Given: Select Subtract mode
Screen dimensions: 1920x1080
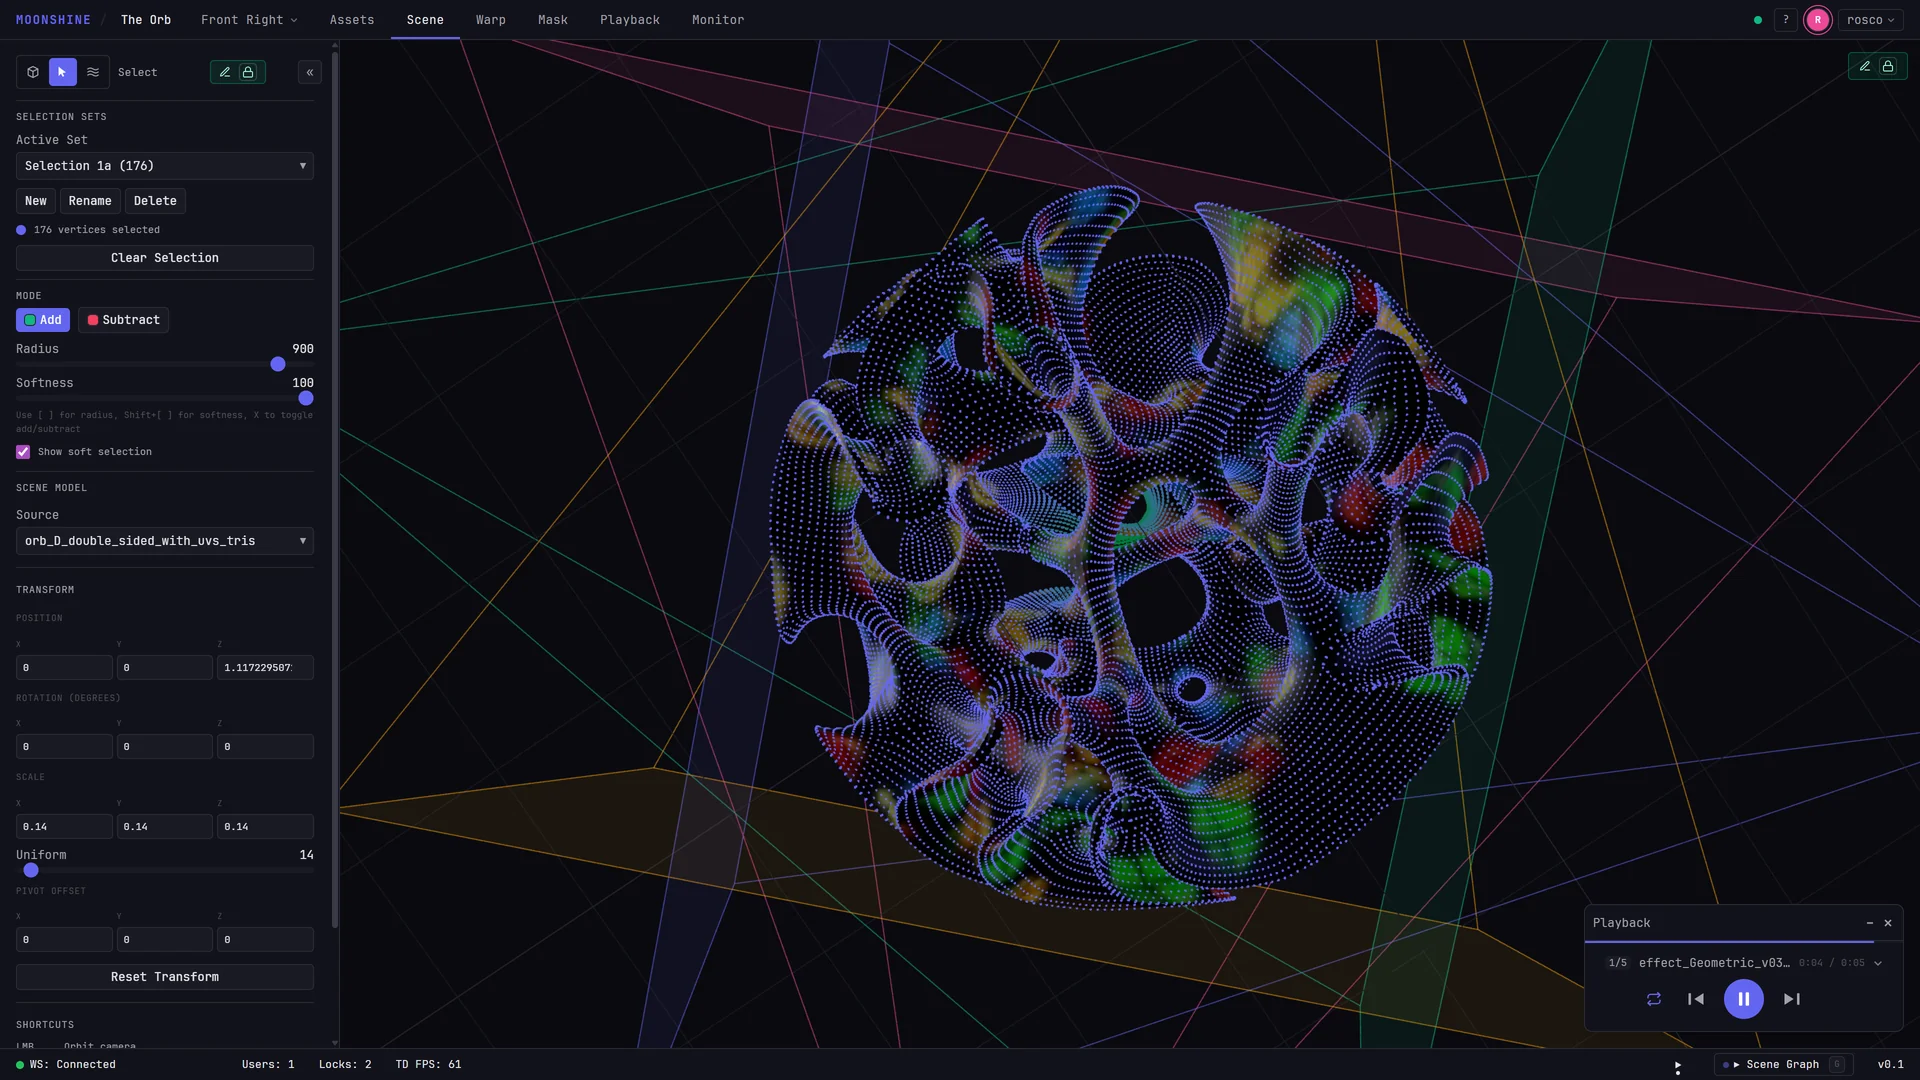Looking at the screenshot, I should pos(124,320).
